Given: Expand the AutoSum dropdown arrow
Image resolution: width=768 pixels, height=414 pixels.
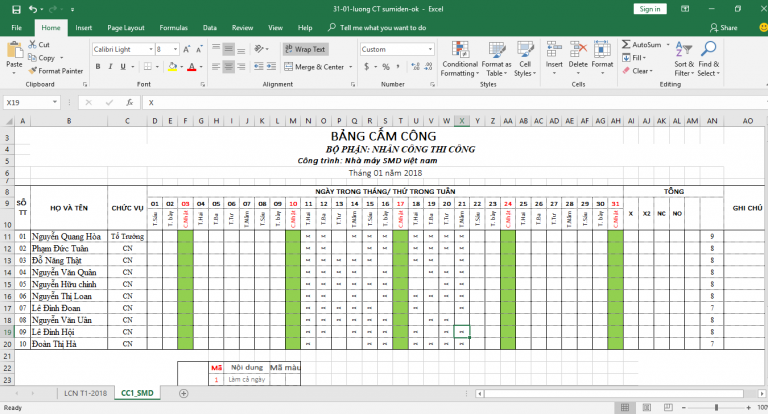Looking at the screenshot, I should [x=668, y=45].
